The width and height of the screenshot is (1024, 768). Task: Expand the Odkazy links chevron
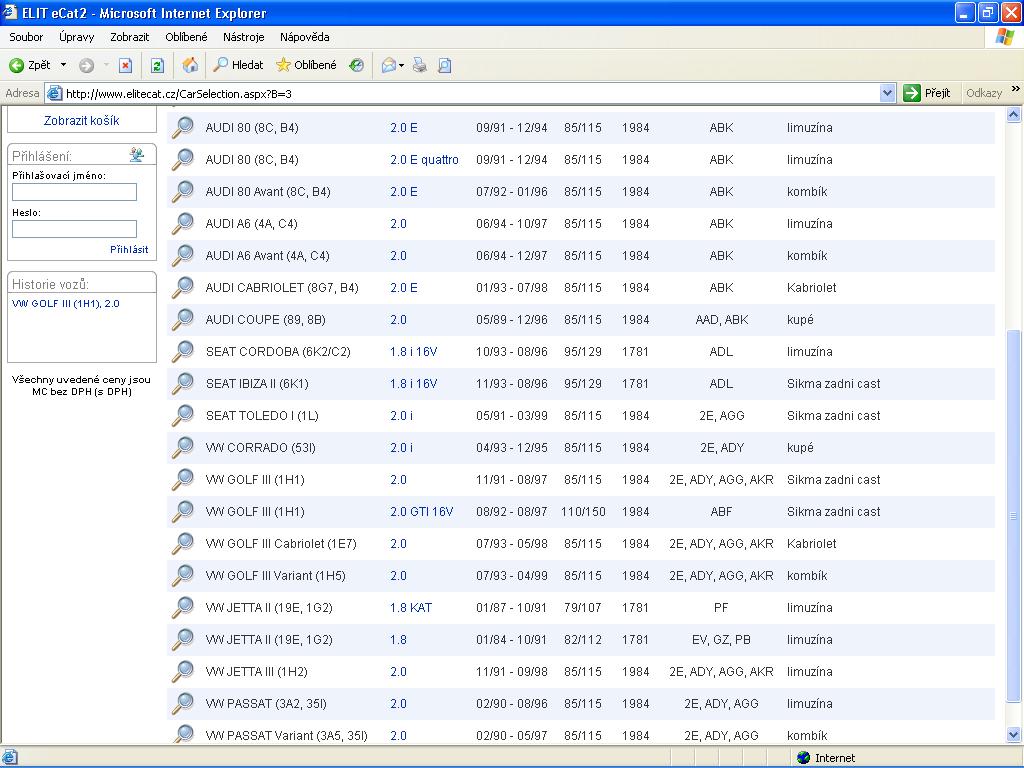pos(1016,89)
